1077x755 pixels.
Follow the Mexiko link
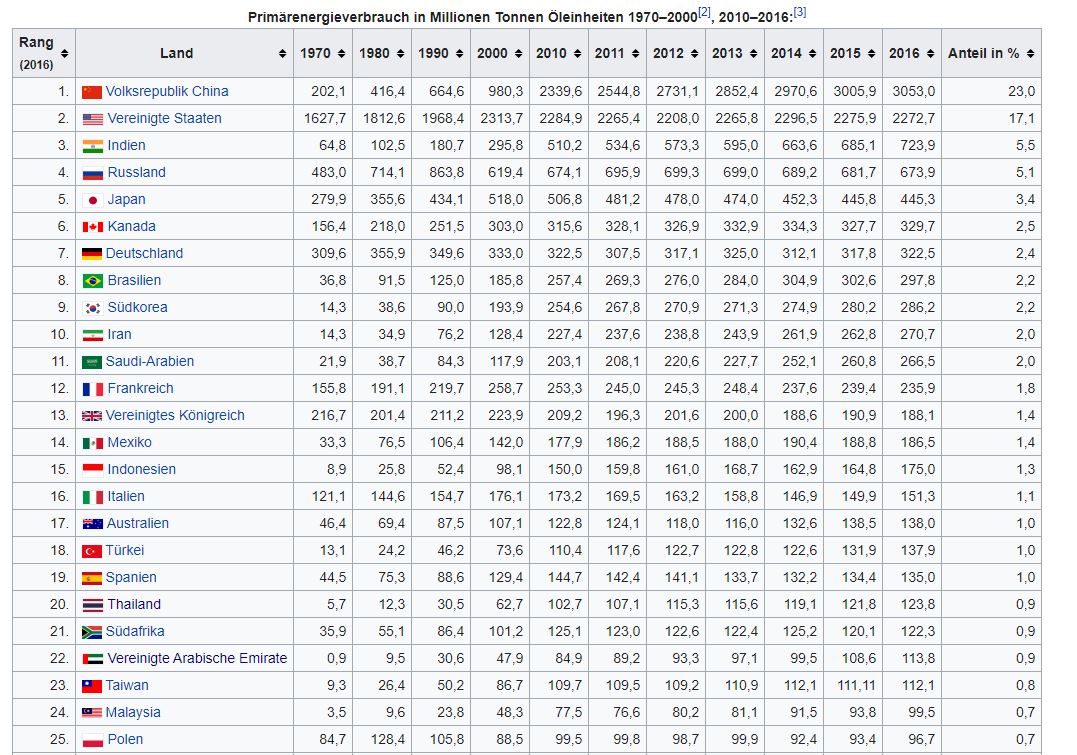coord(130,442)
